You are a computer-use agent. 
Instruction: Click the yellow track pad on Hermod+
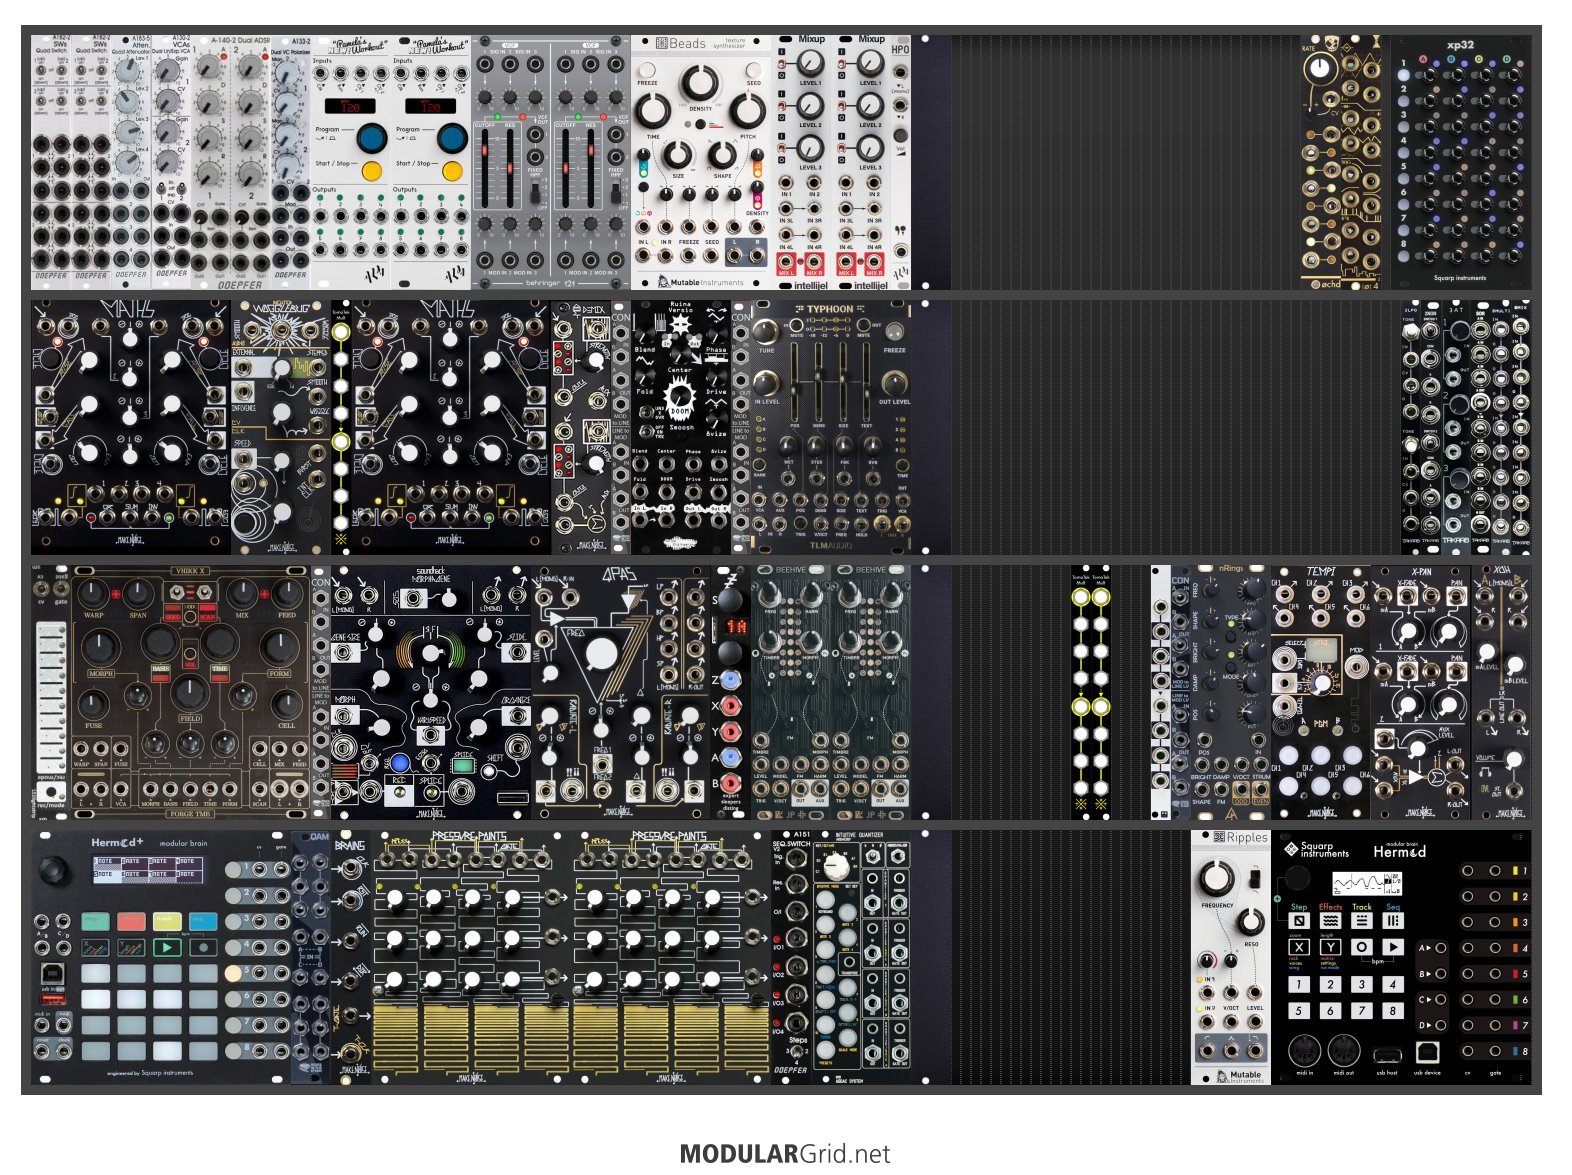pyautogui.click(x=167, y=921)
